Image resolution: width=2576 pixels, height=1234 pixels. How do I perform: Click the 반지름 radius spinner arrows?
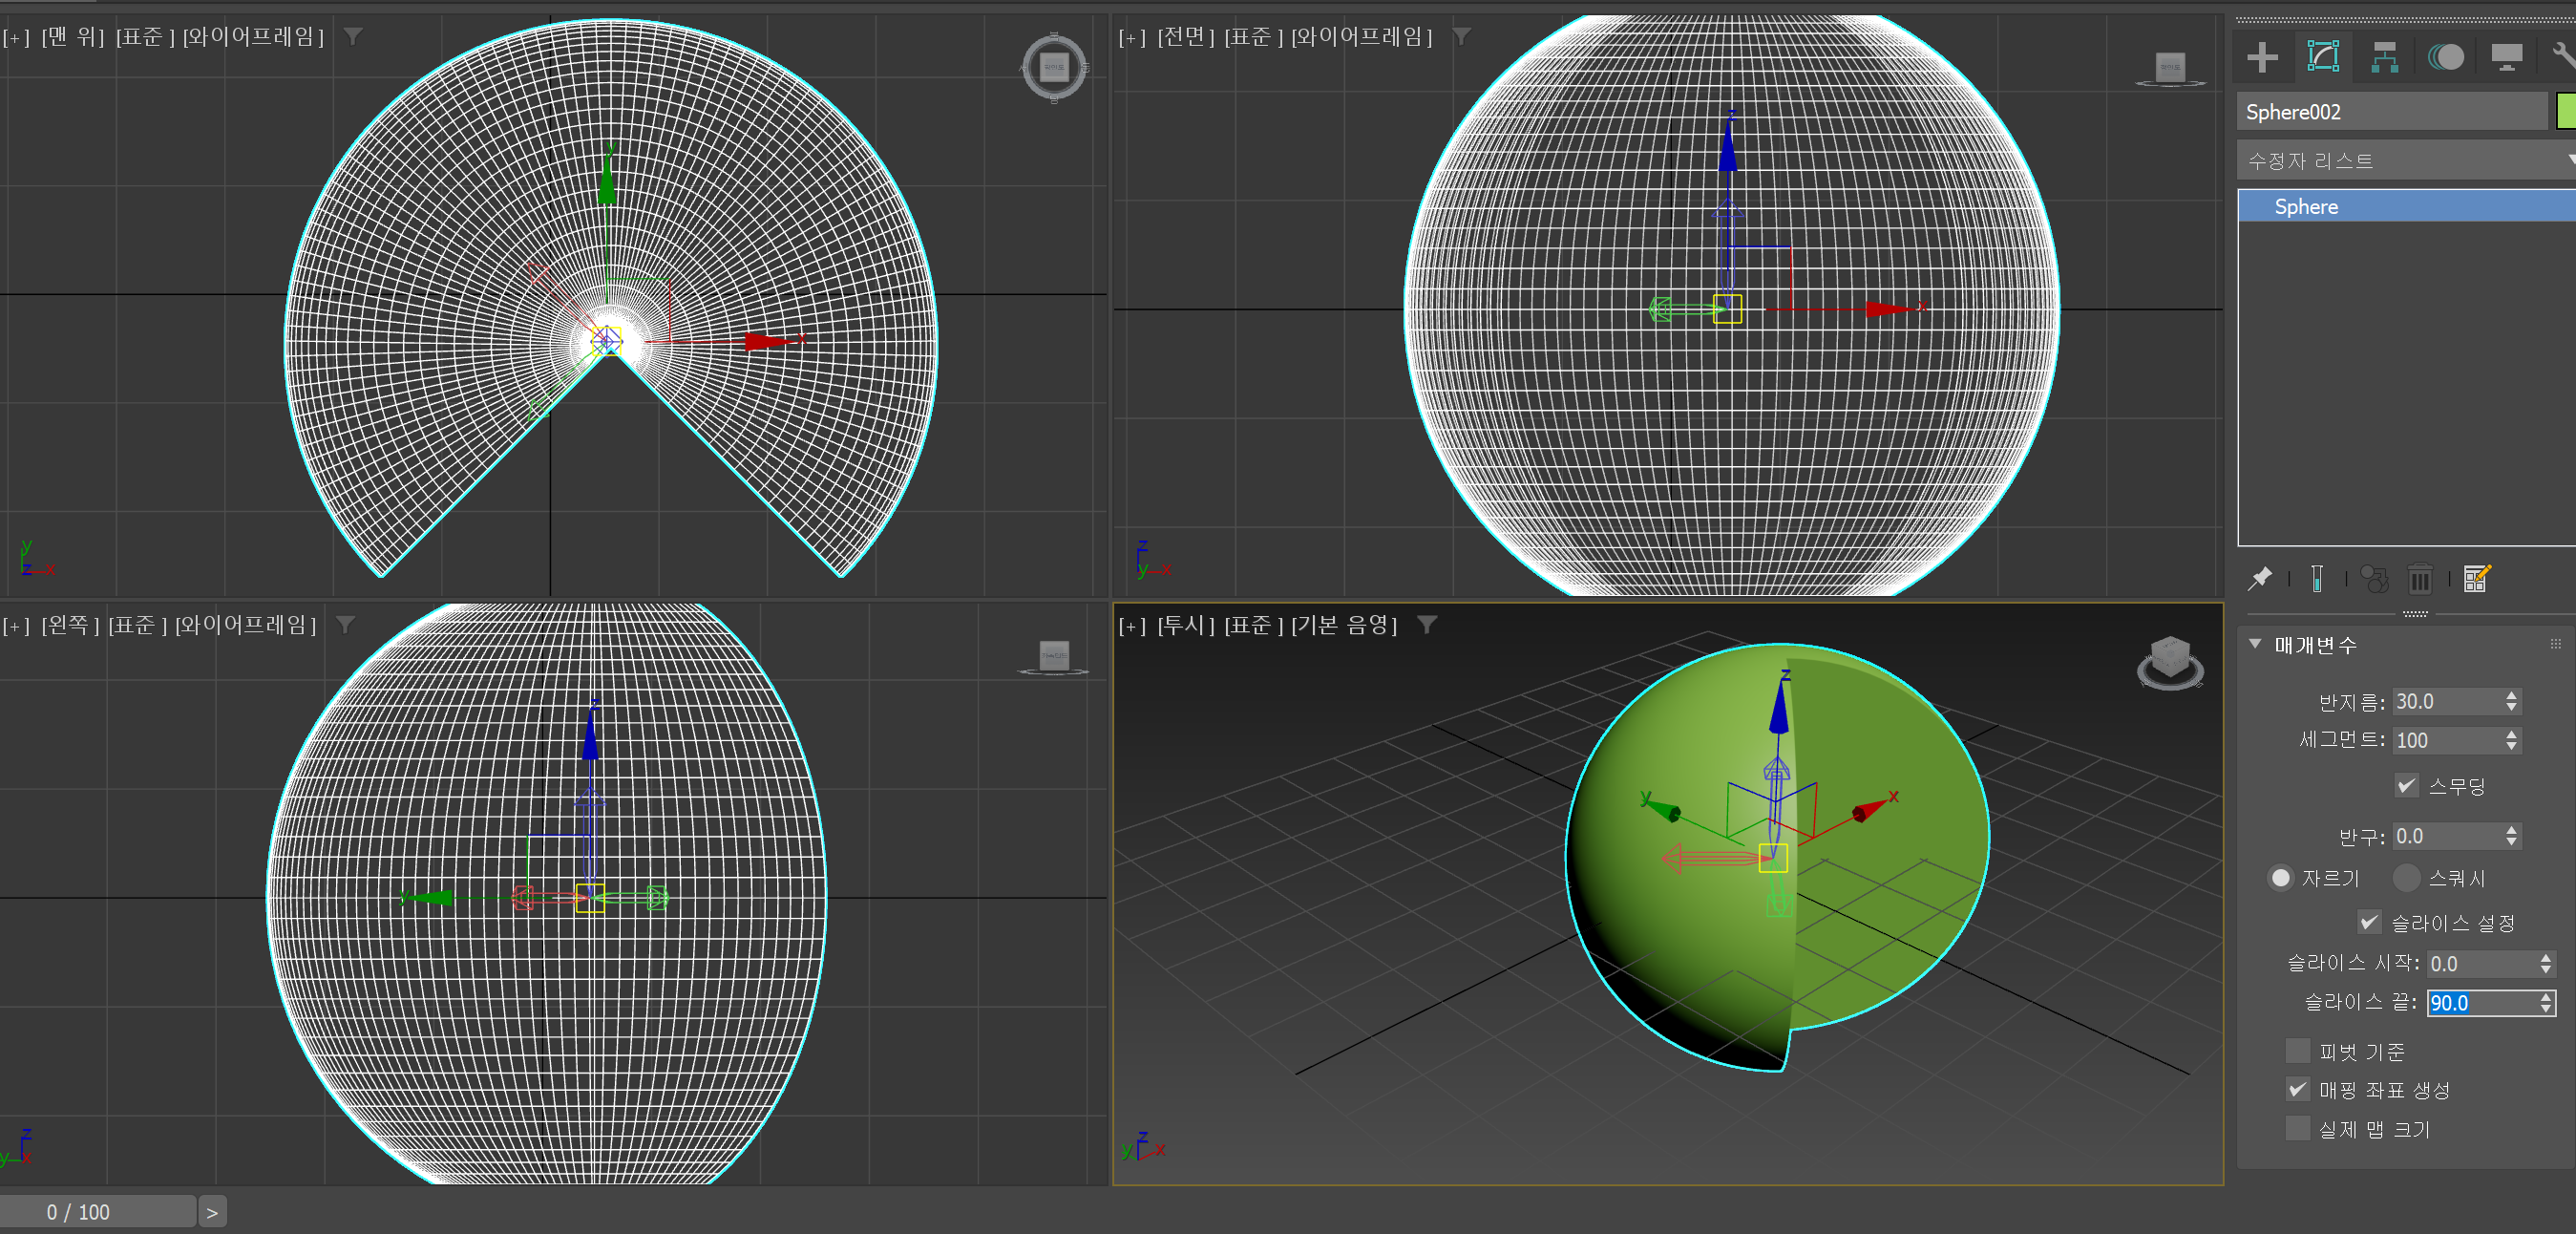[x=2512, y=702]
